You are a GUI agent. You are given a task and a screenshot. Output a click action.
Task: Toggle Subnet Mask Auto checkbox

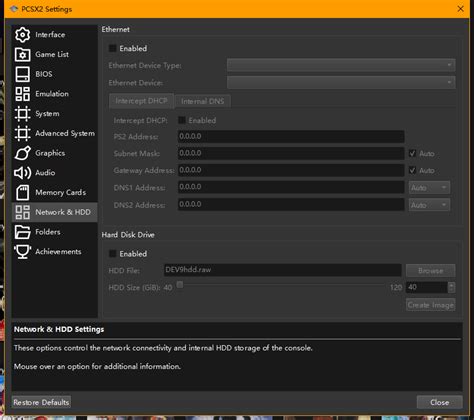[412, 153]
